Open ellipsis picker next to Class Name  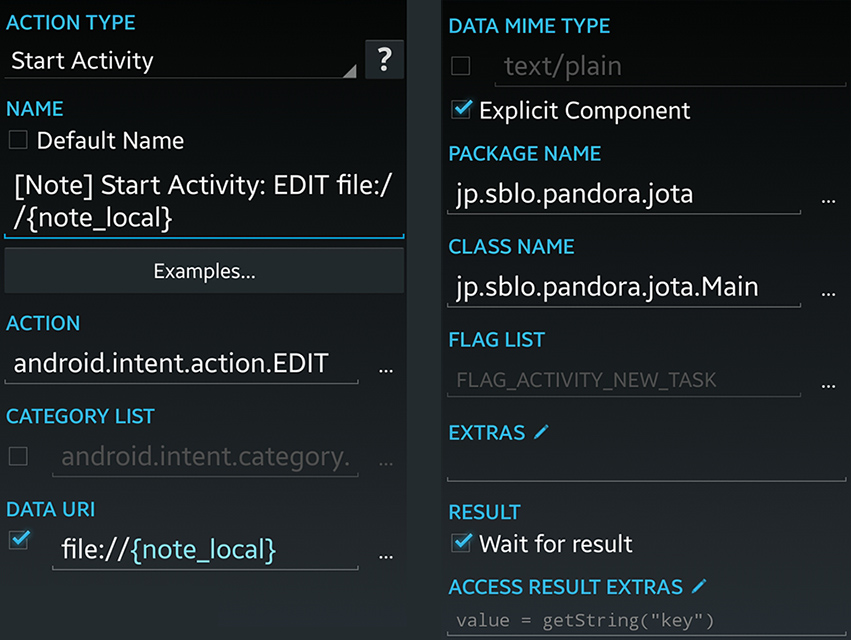828,294
